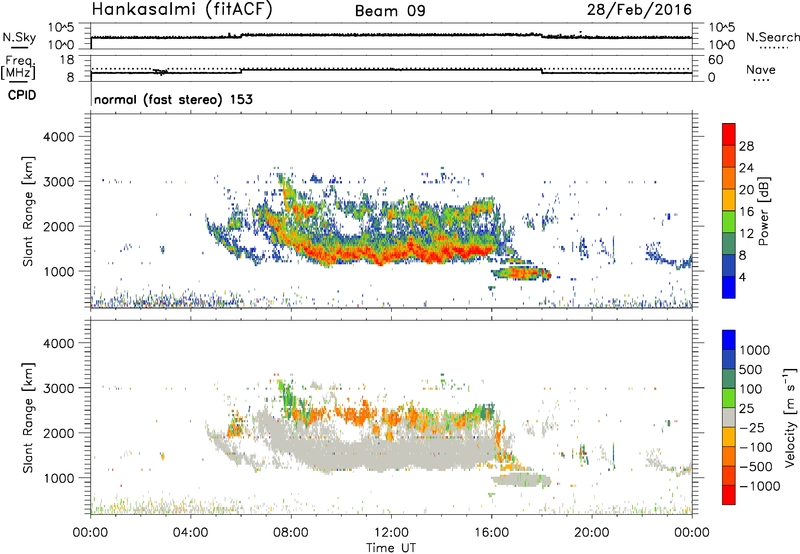Image resolution: width=800 pixels, height=554 pixels.
Task: Click the 'Power [dB]' color bar label
Action: click(x=763, y=211)
